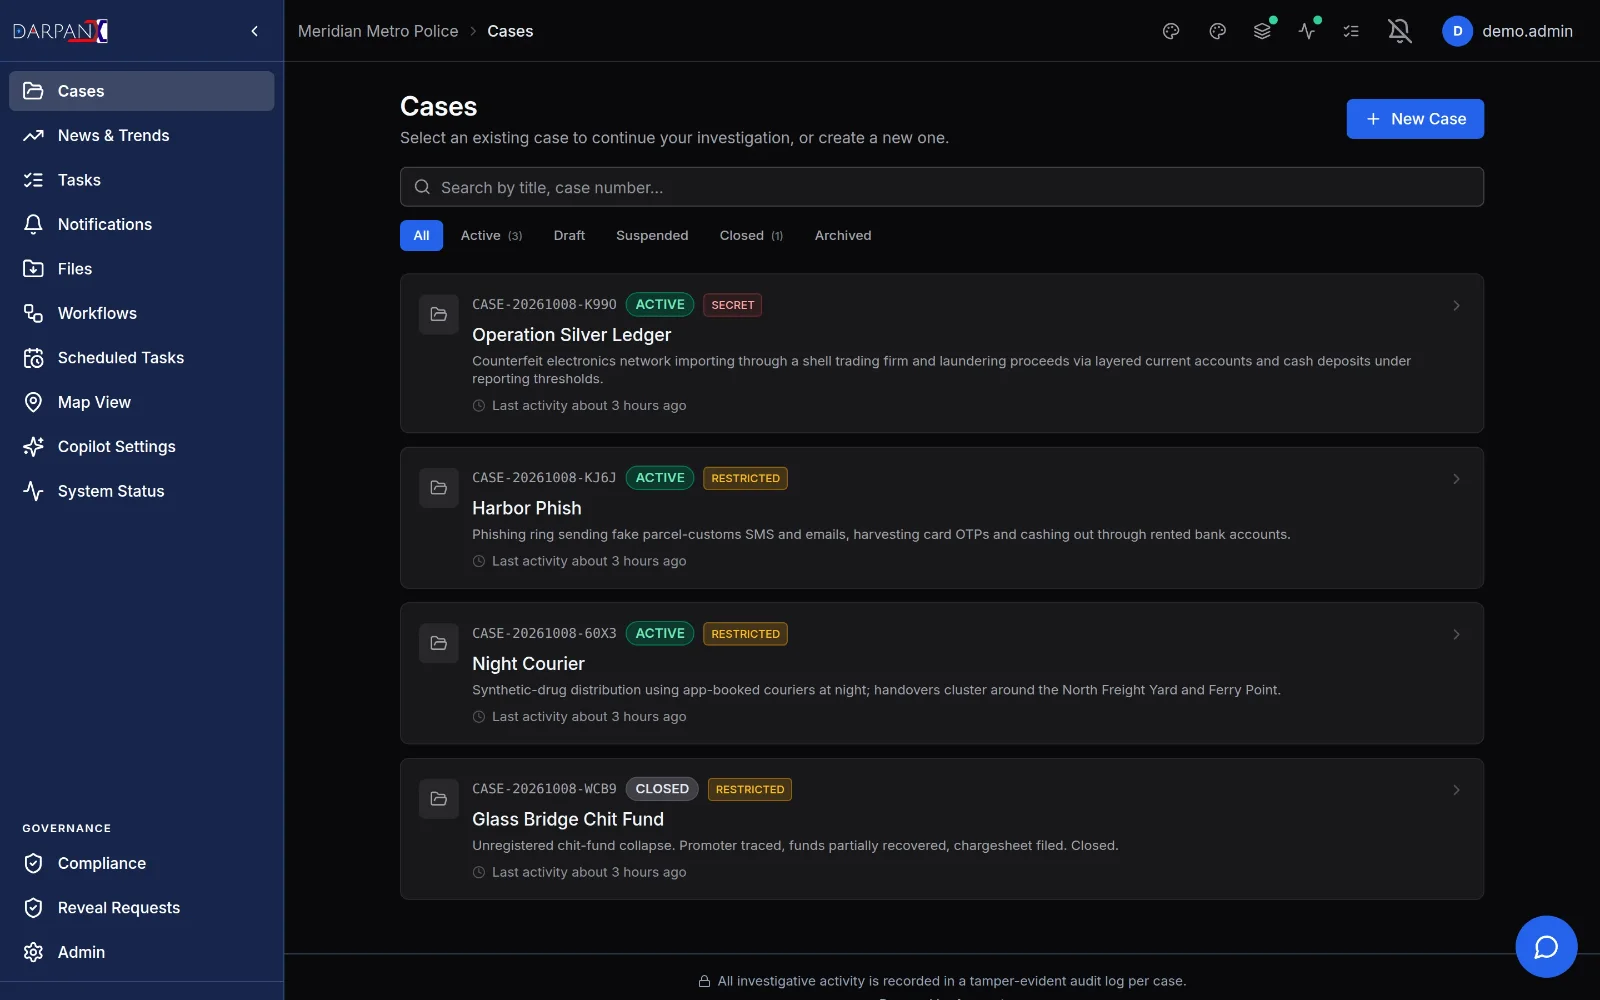Filter cases by the Suspended tab
Screen dimensions: 1600x1000
click(x=652, y=235)
